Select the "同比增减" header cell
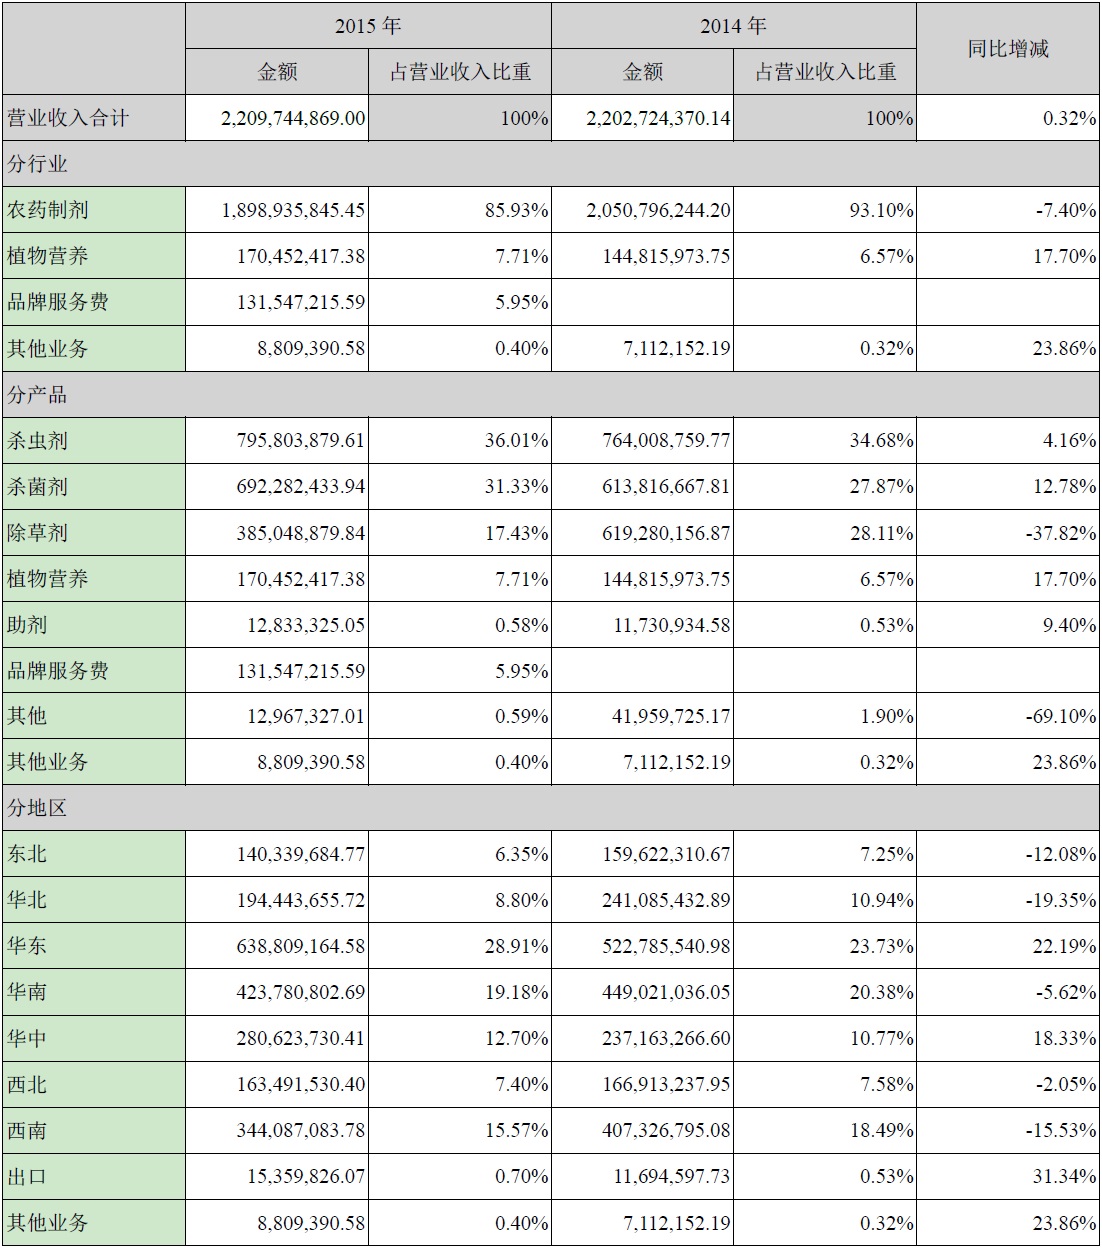 [x=1008, y=49]
